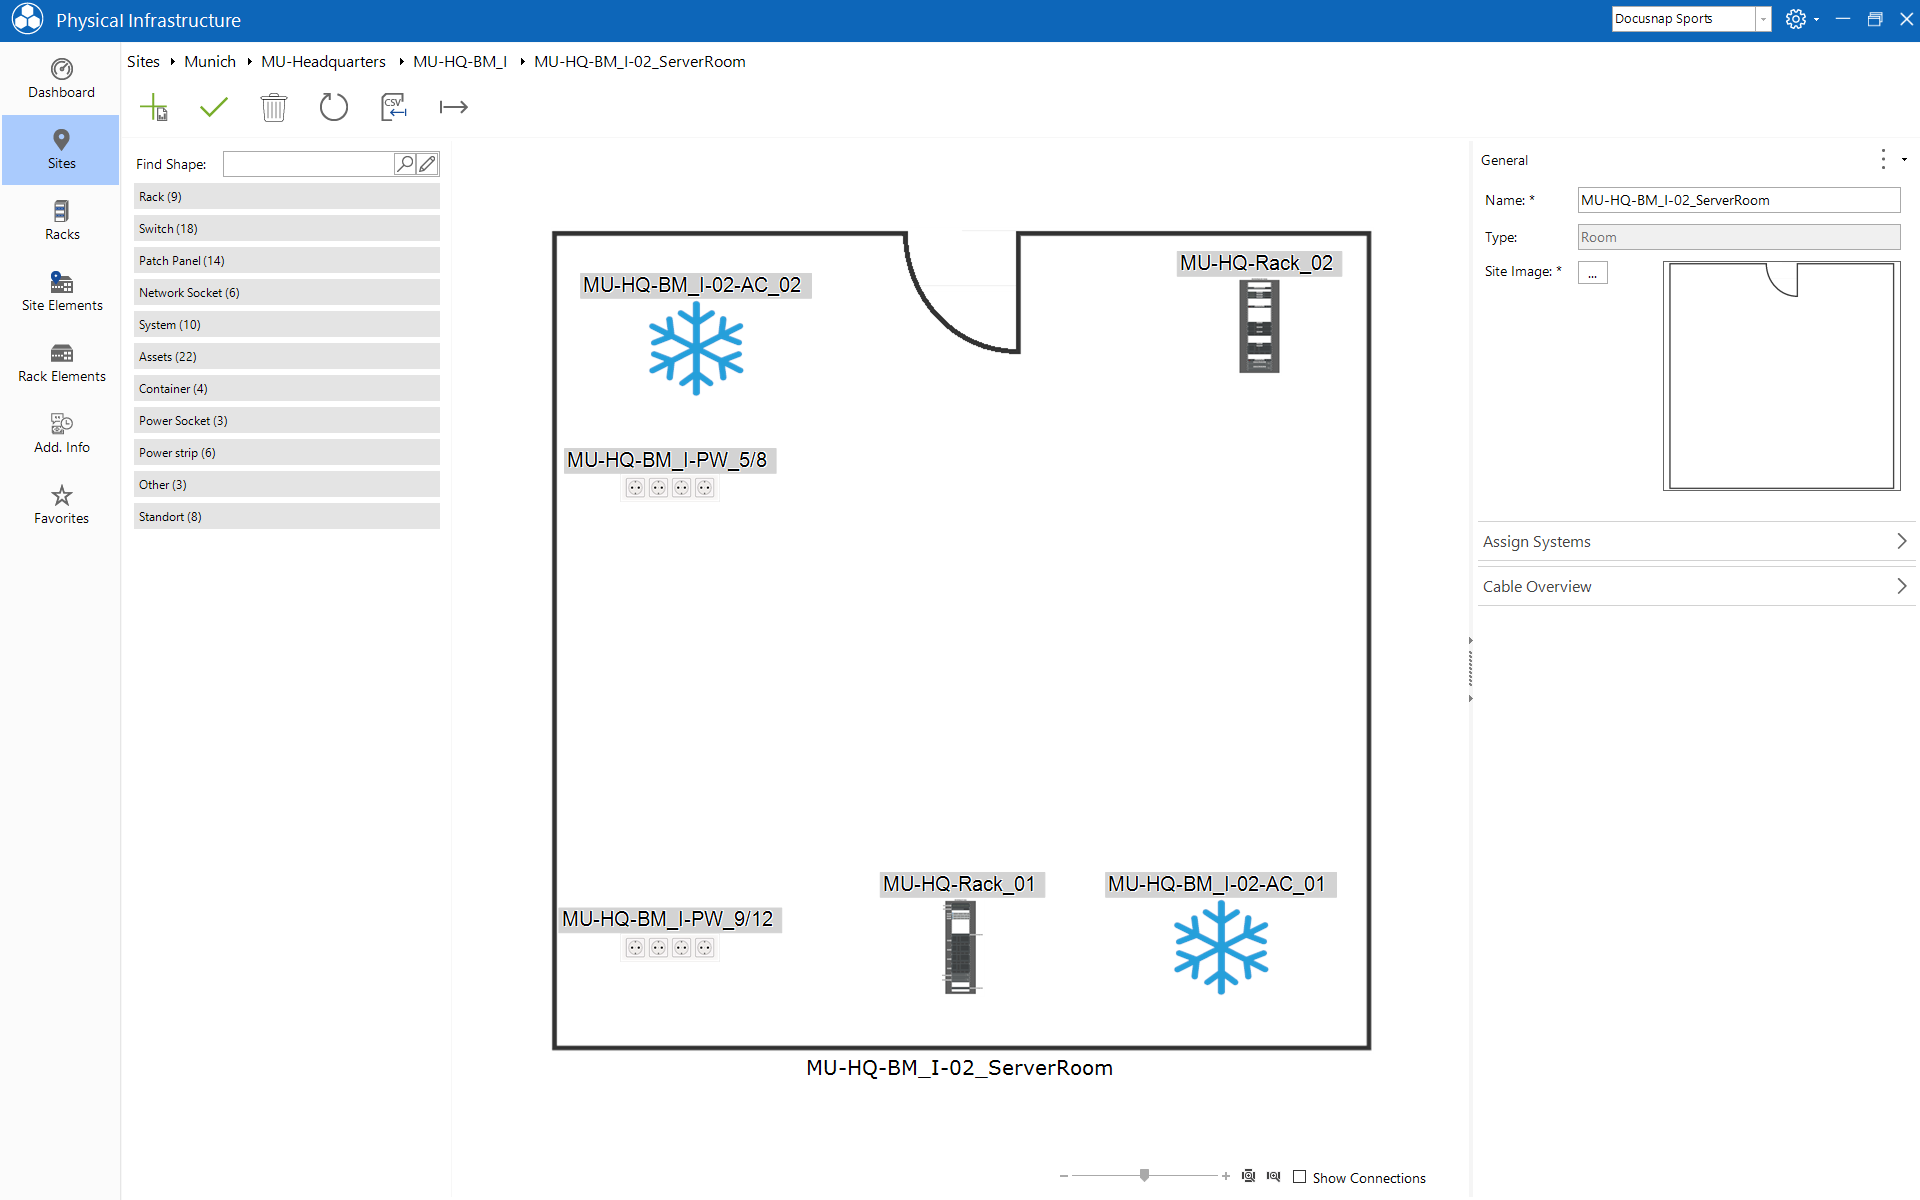Viewport: 1920px width, 1200px height.
Task: Click the Find Shape input field
Action: tap(309, 164)
